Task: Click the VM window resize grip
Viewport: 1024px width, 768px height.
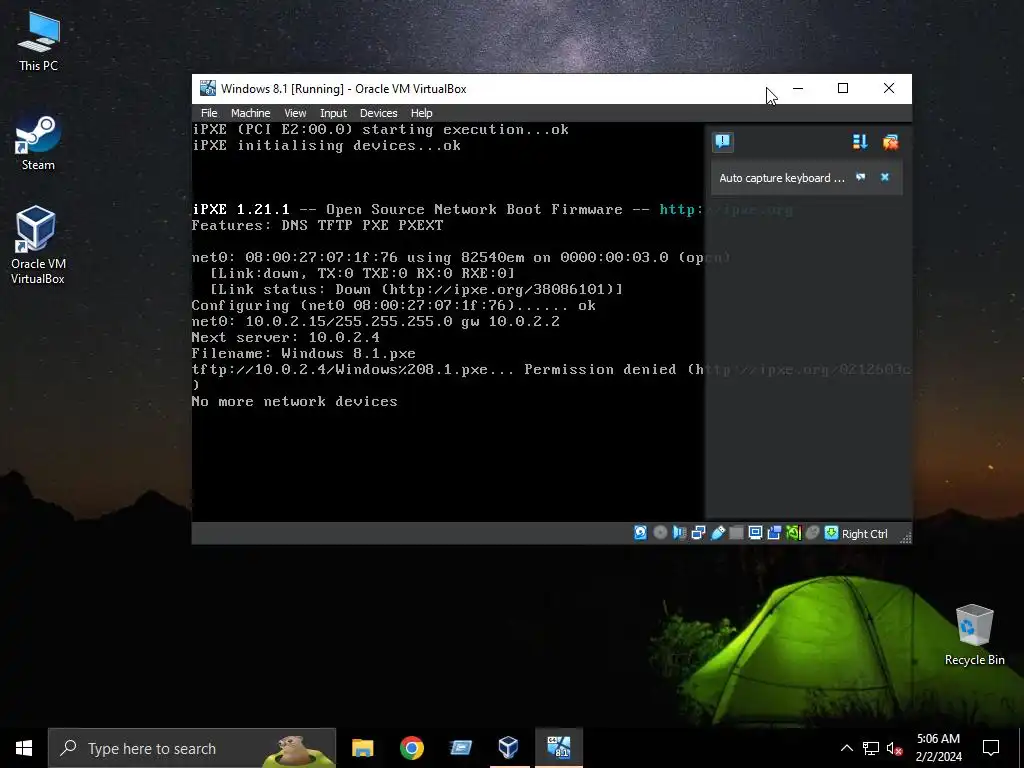Action: click(905, 537)
